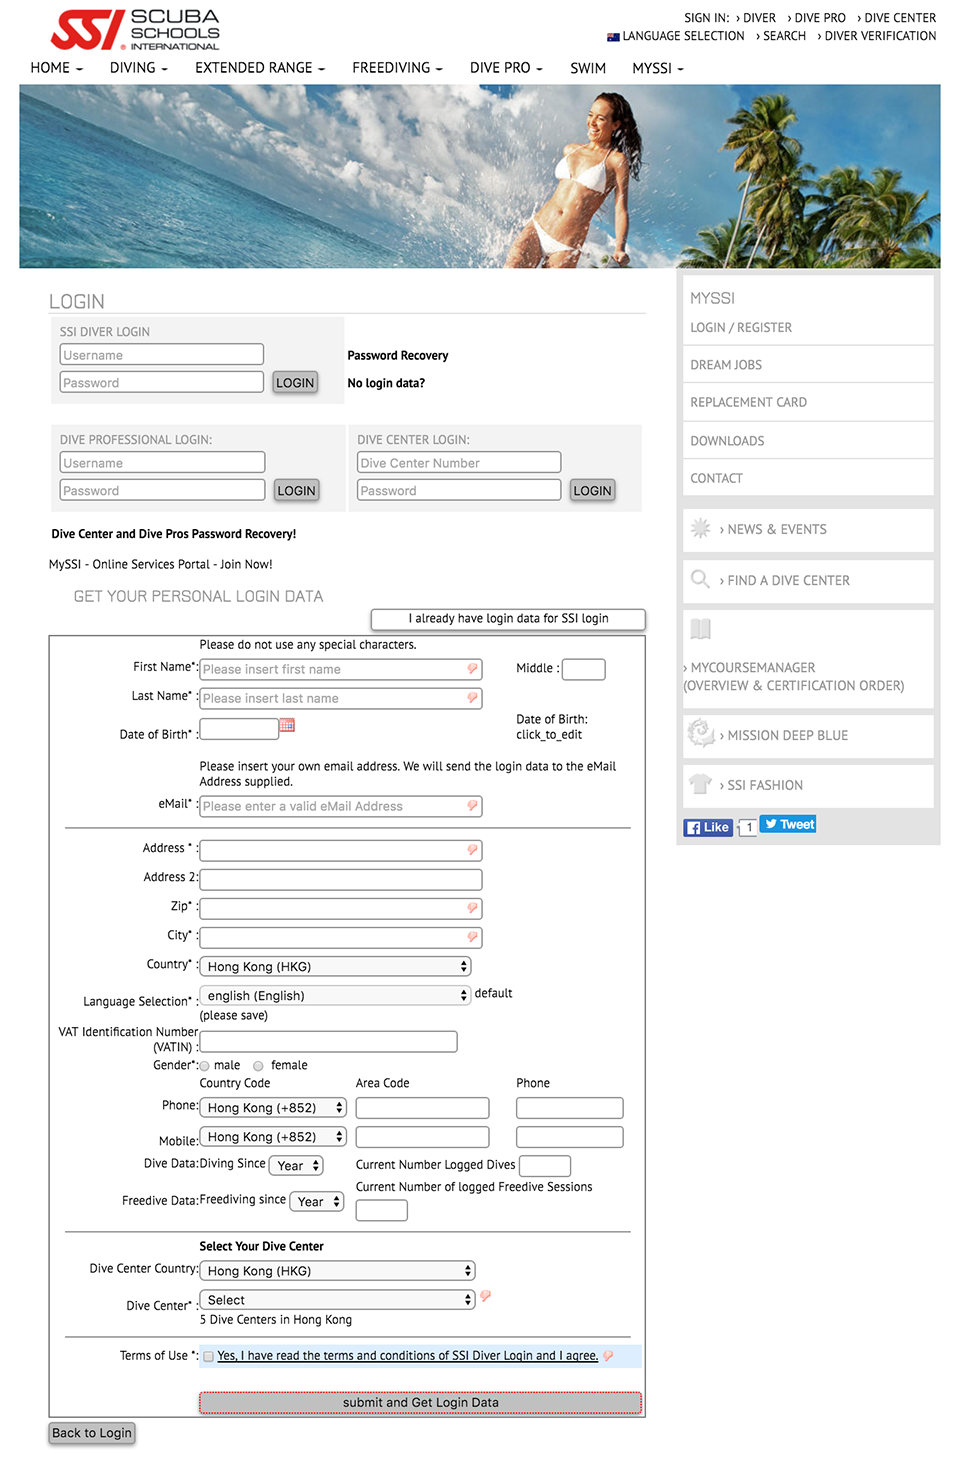Open the FREEDIVING navigation menu

pos(397,68)
